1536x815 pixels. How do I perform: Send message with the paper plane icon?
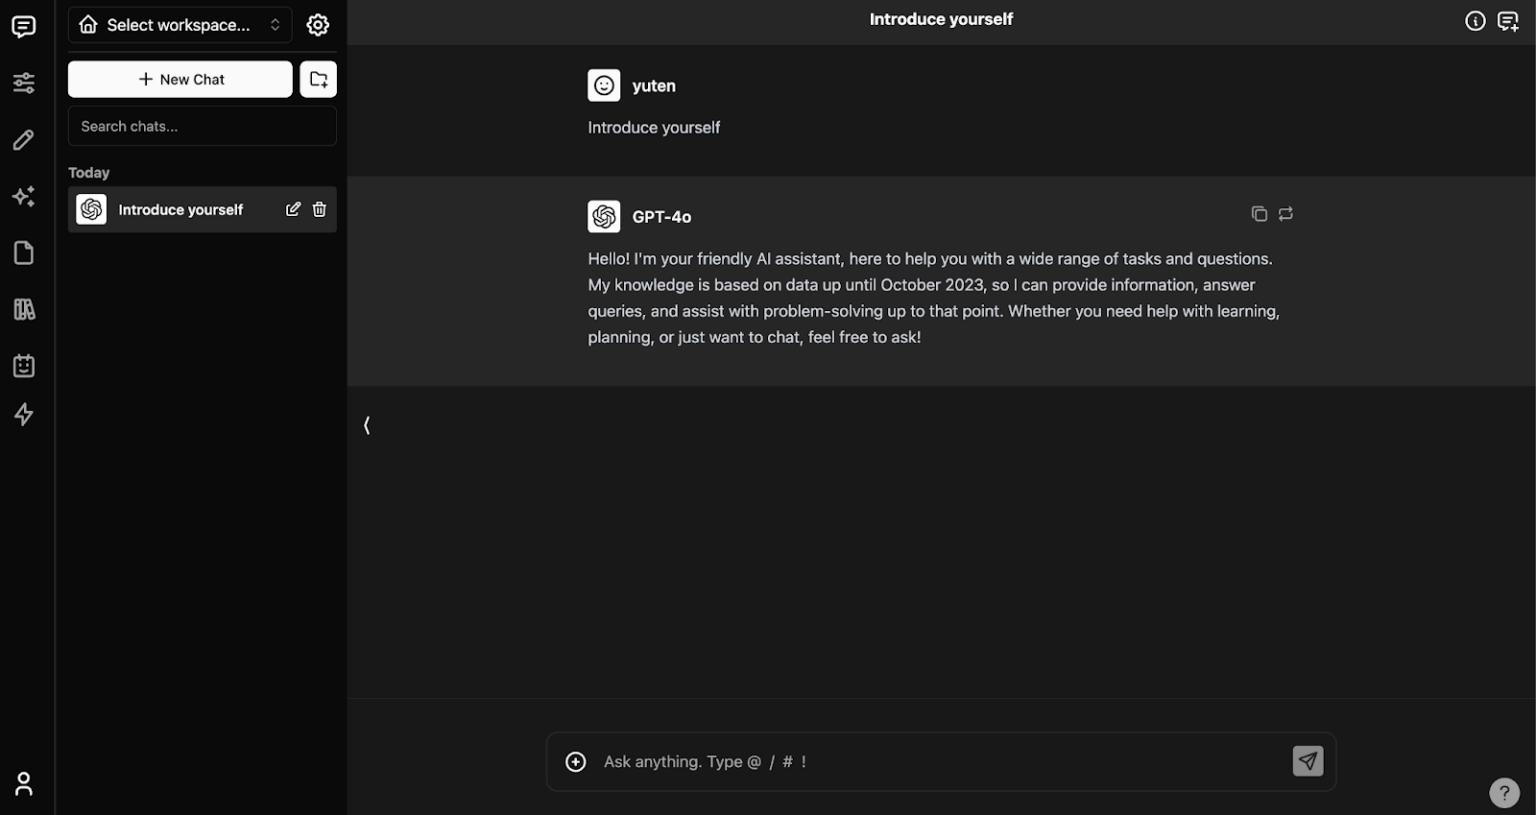(x=1308, y=761)
